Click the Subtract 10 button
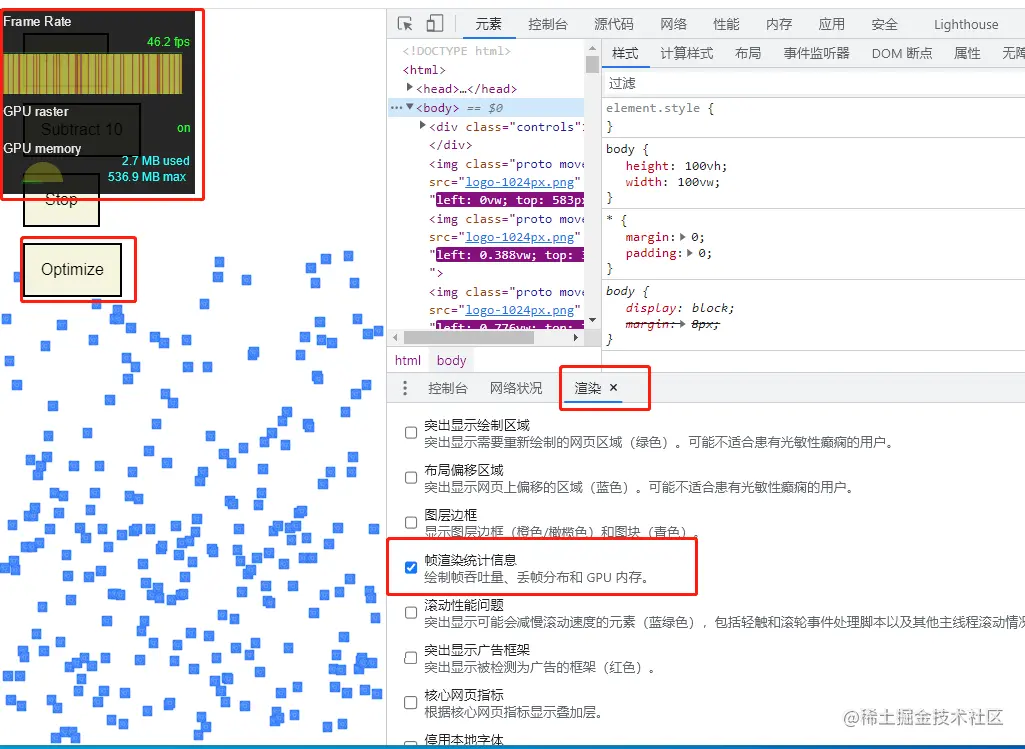Image resolution: width=1025 pixels, height=749 pixels. tap(82, 129)
